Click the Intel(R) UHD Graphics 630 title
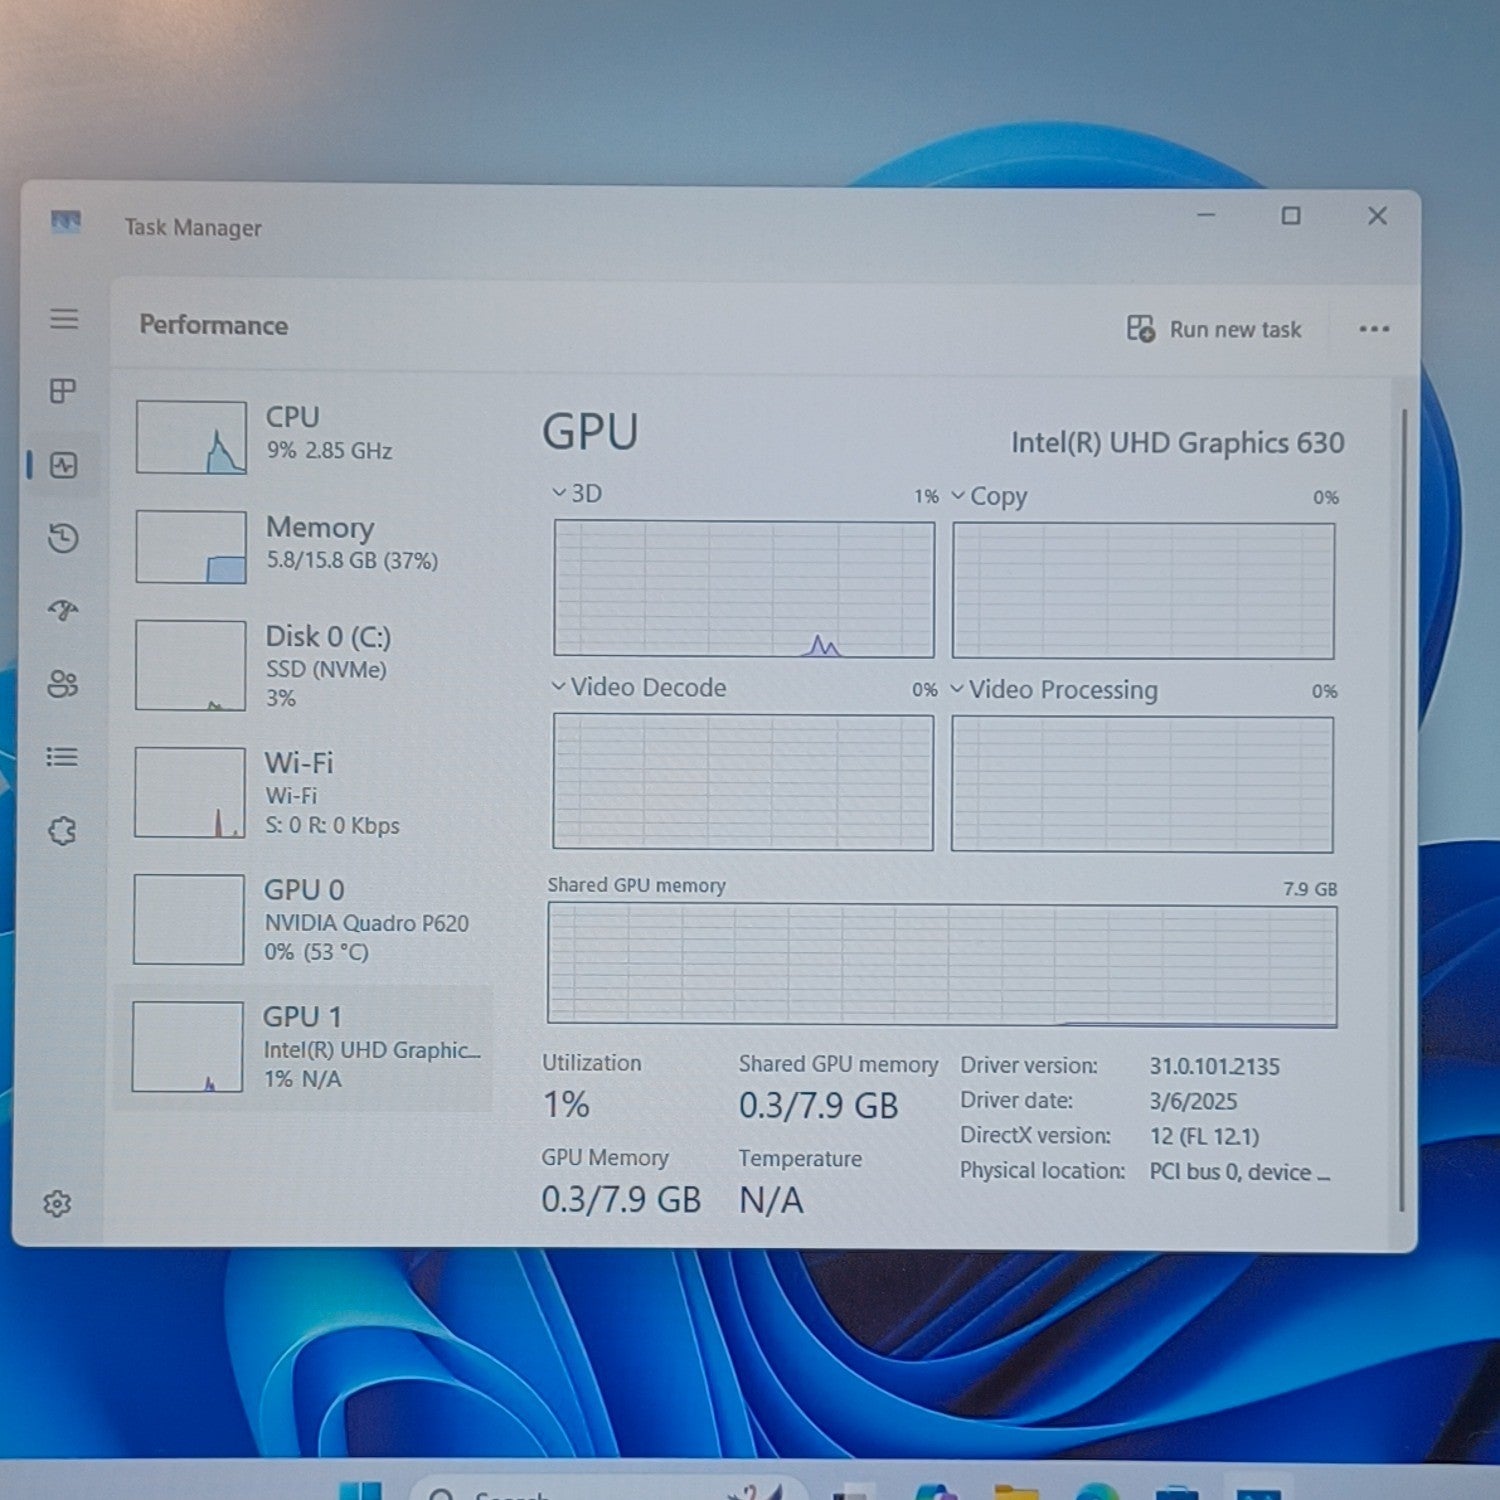 [x=1177, y=442]
